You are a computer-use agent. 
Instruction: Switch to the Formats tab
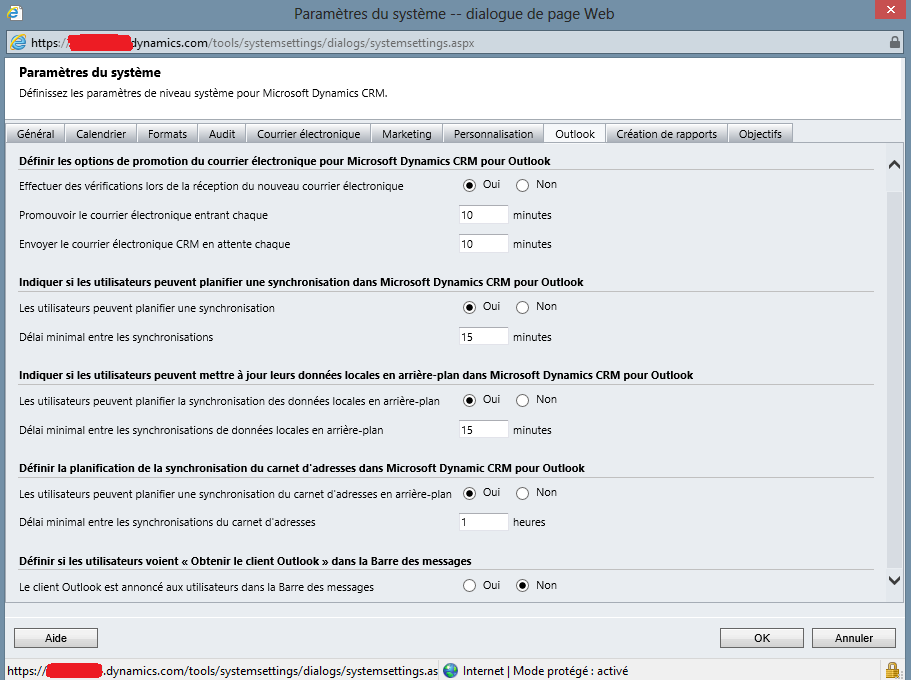point(167,134)
